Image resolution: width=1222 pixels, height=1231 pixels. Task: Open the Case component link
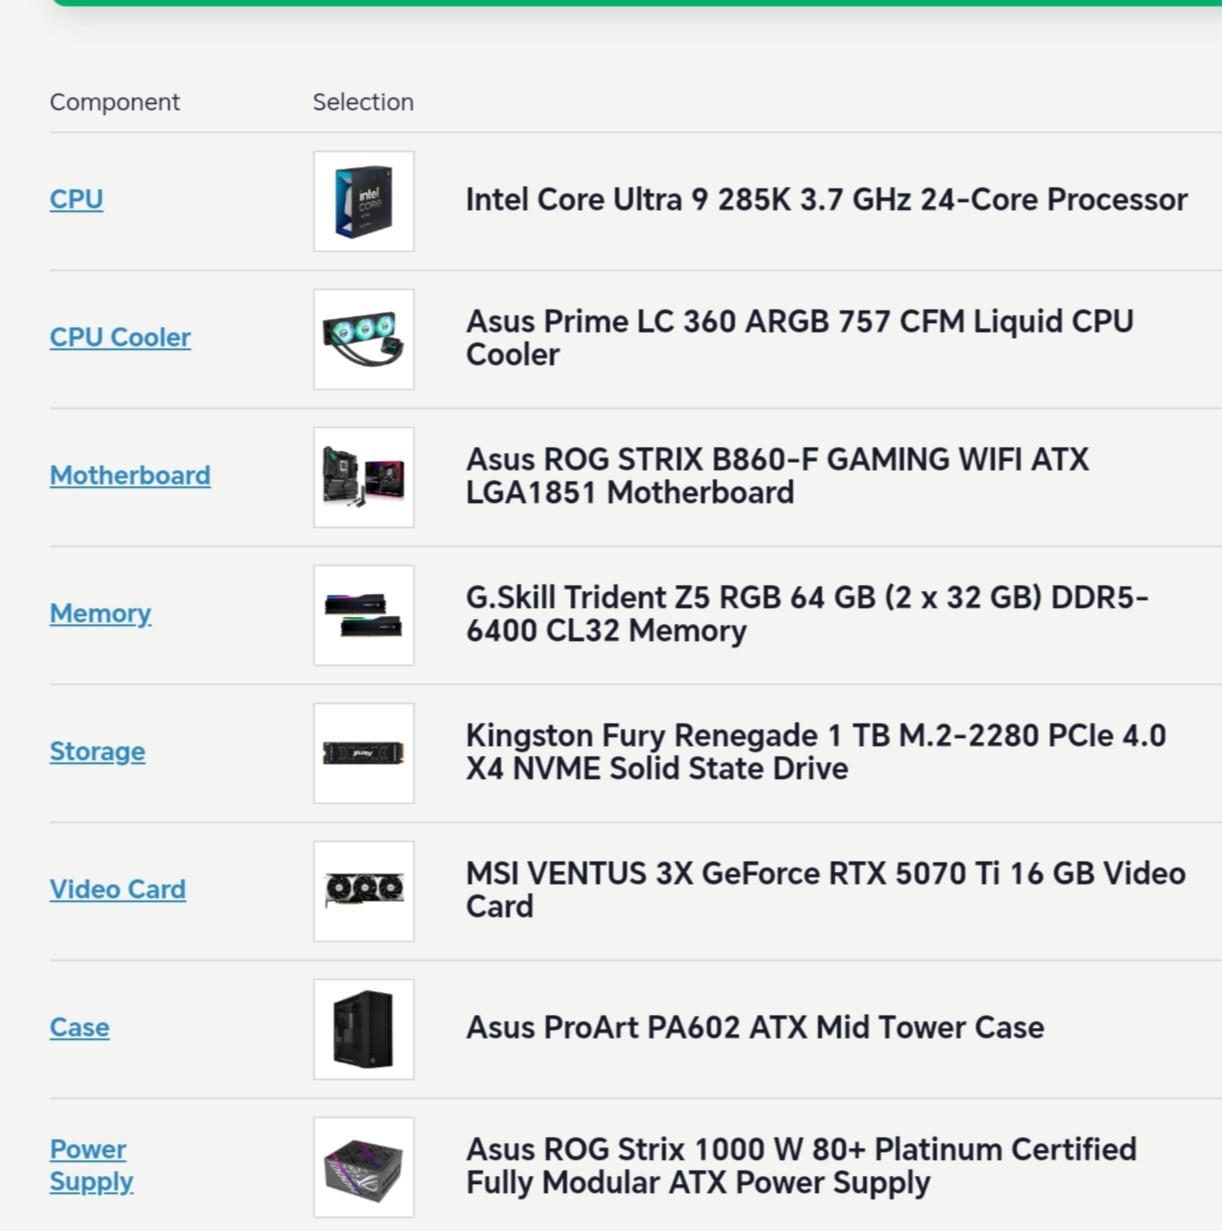click(x=79, y=1027)
